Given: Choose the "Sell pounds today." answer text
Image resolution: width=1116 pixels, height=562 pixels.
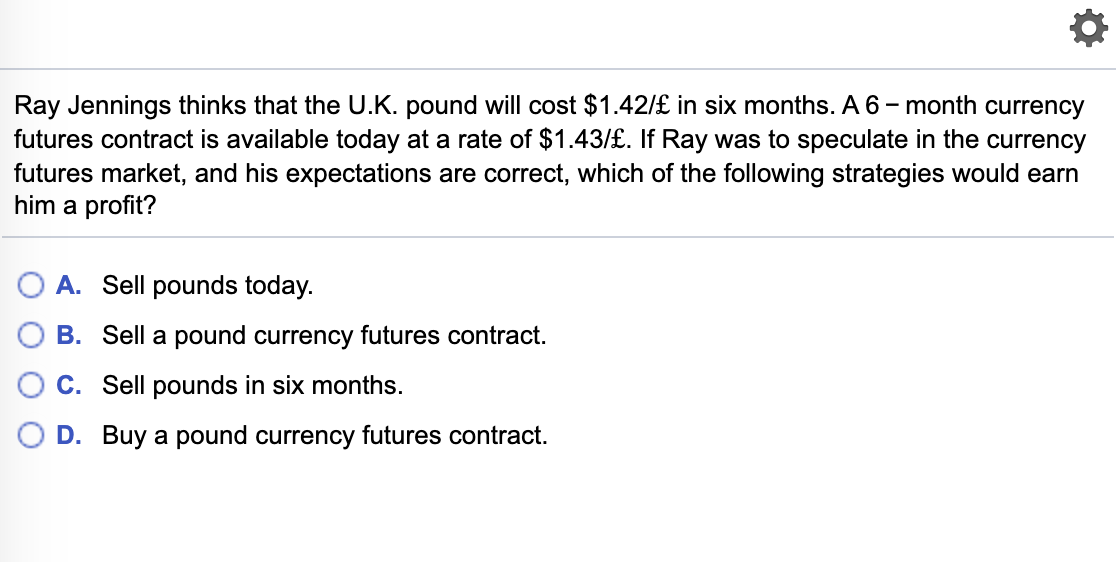Looking at the screenshot, I should (207, 286).
